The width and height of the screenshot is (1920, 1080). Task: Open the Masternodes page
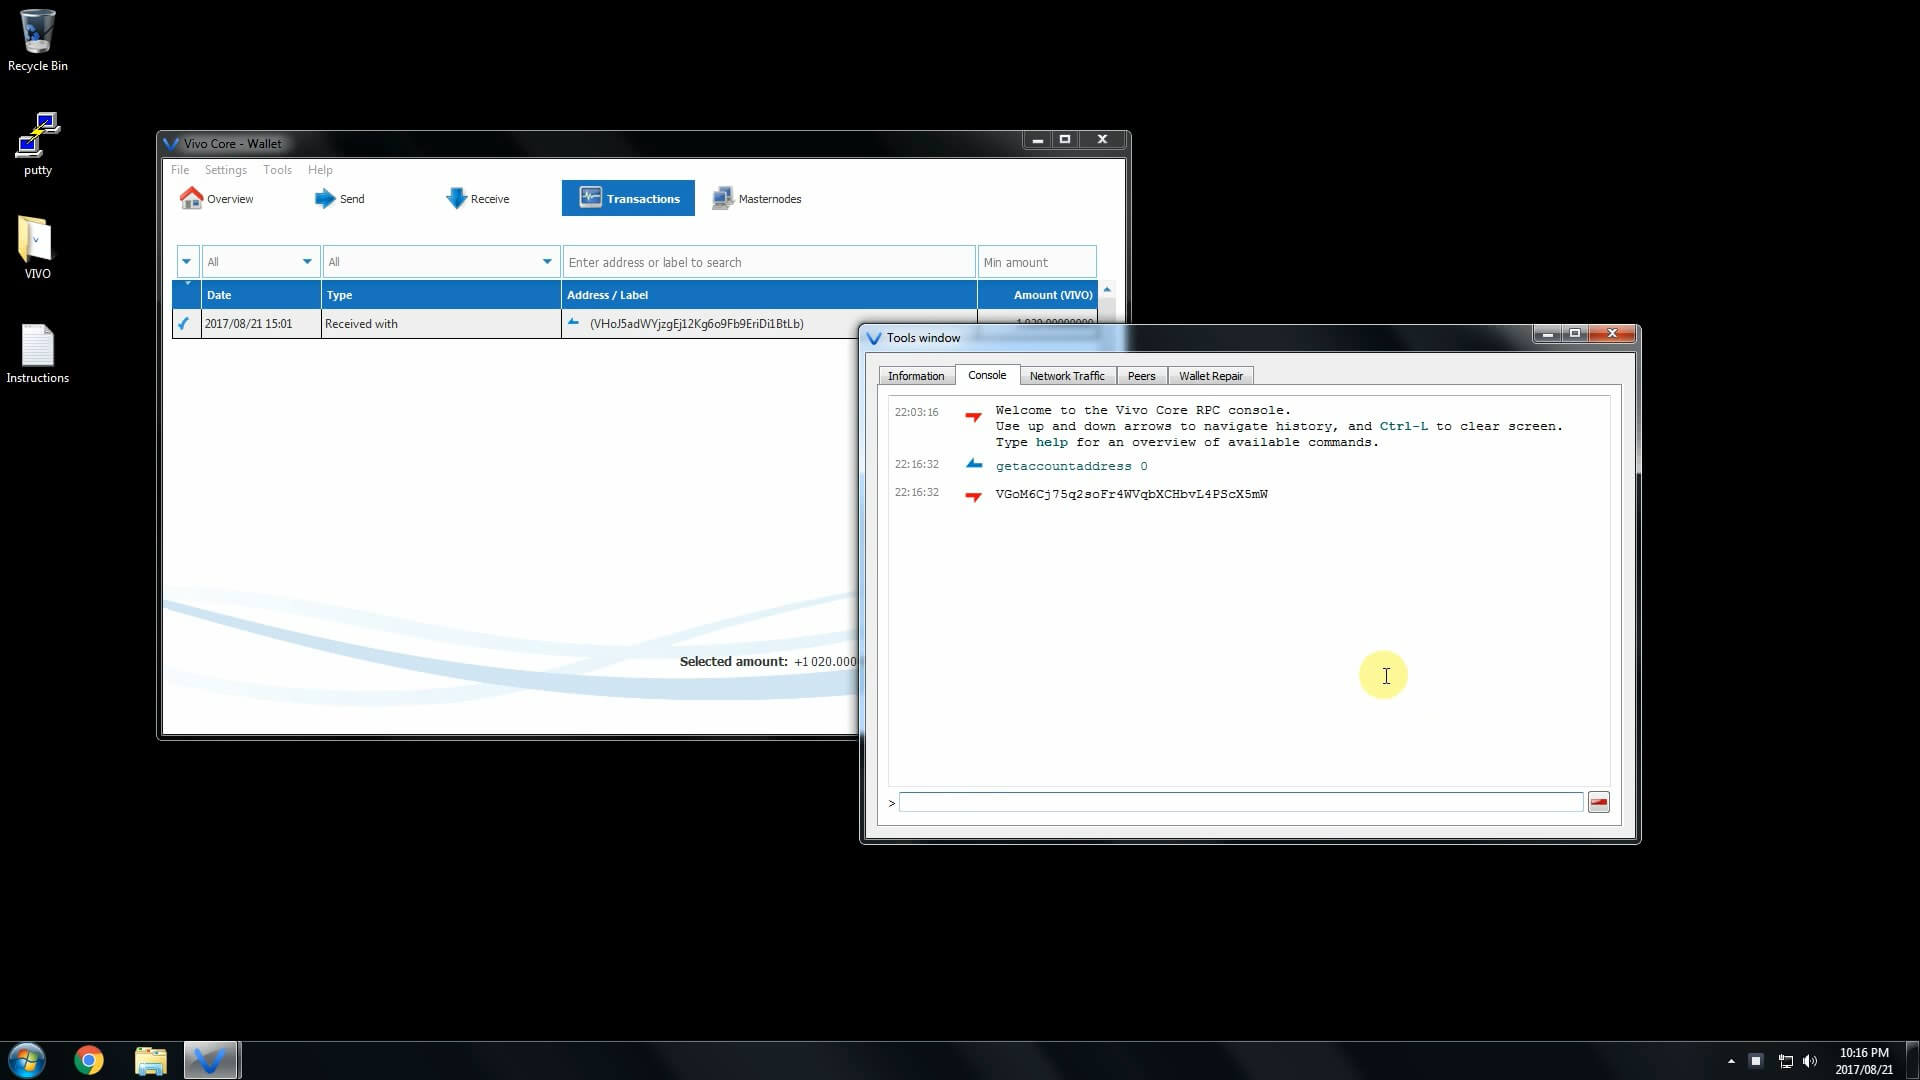tap(758, 198)
